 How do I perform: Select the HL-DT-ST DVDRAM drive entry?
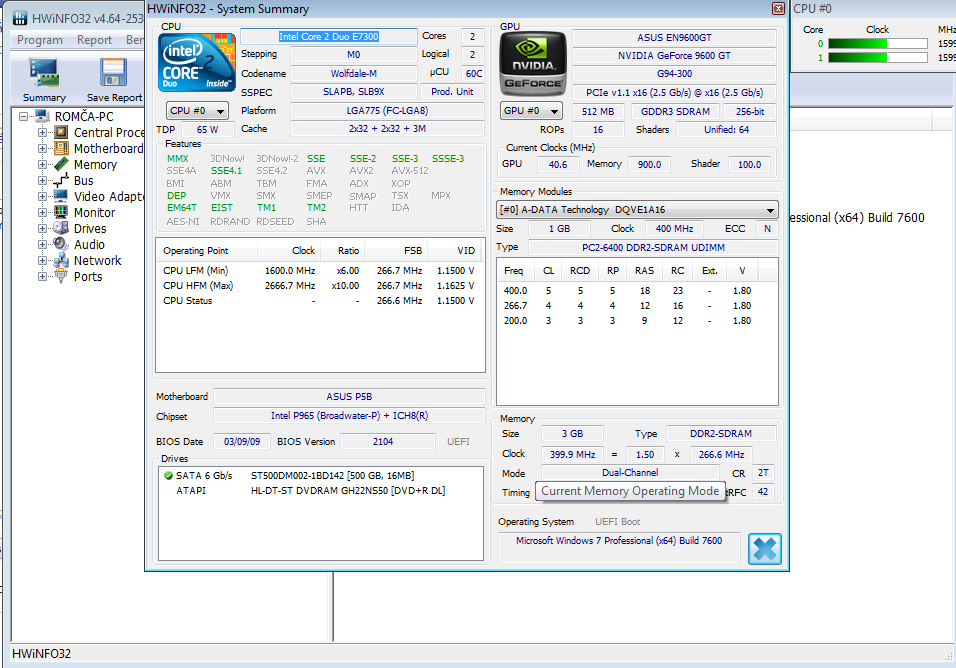(348, 491)
